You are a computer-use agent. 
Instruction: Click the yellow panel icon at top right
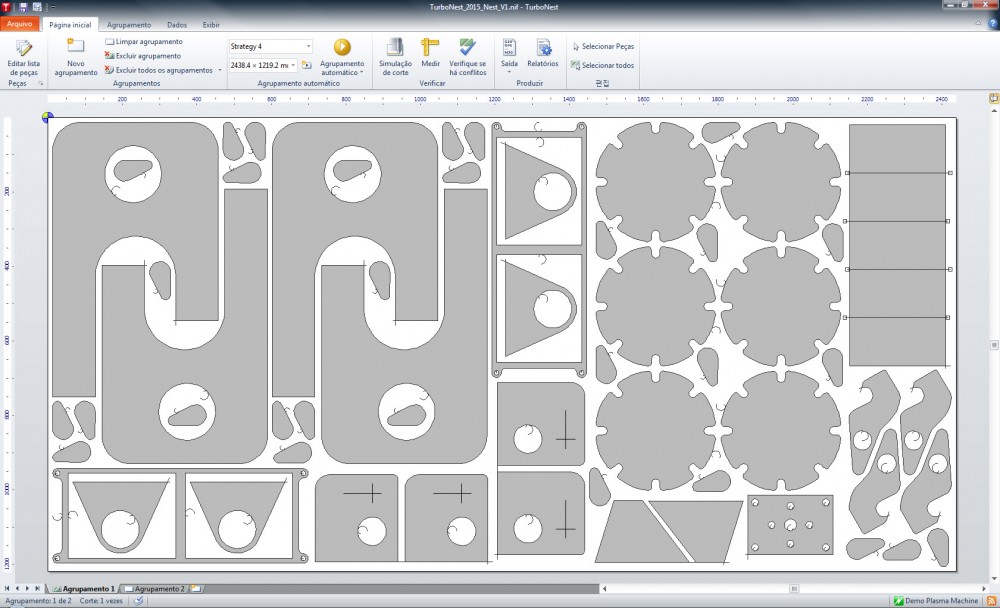point(994,98)
